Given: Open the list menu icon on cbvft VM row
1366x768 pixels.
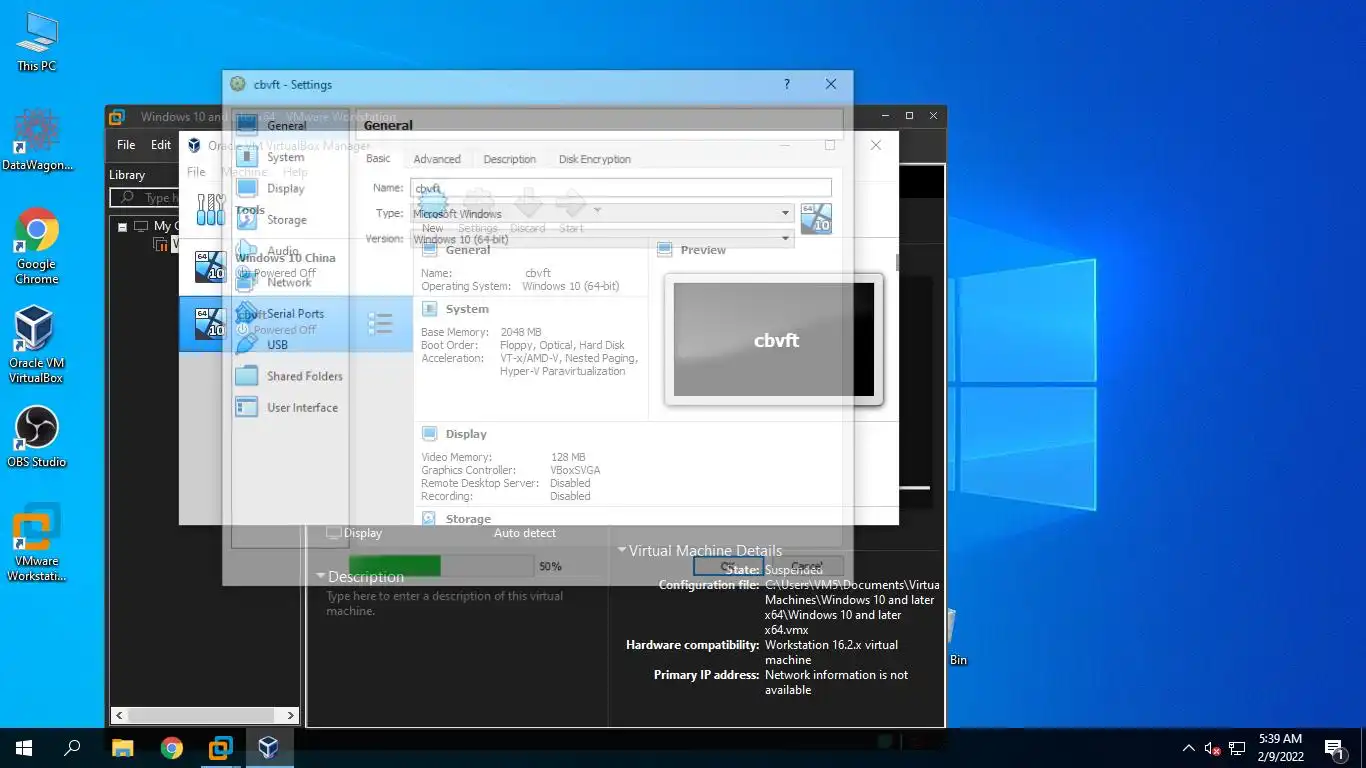Looking at the screenshot, I should click(x=380, y=323).
